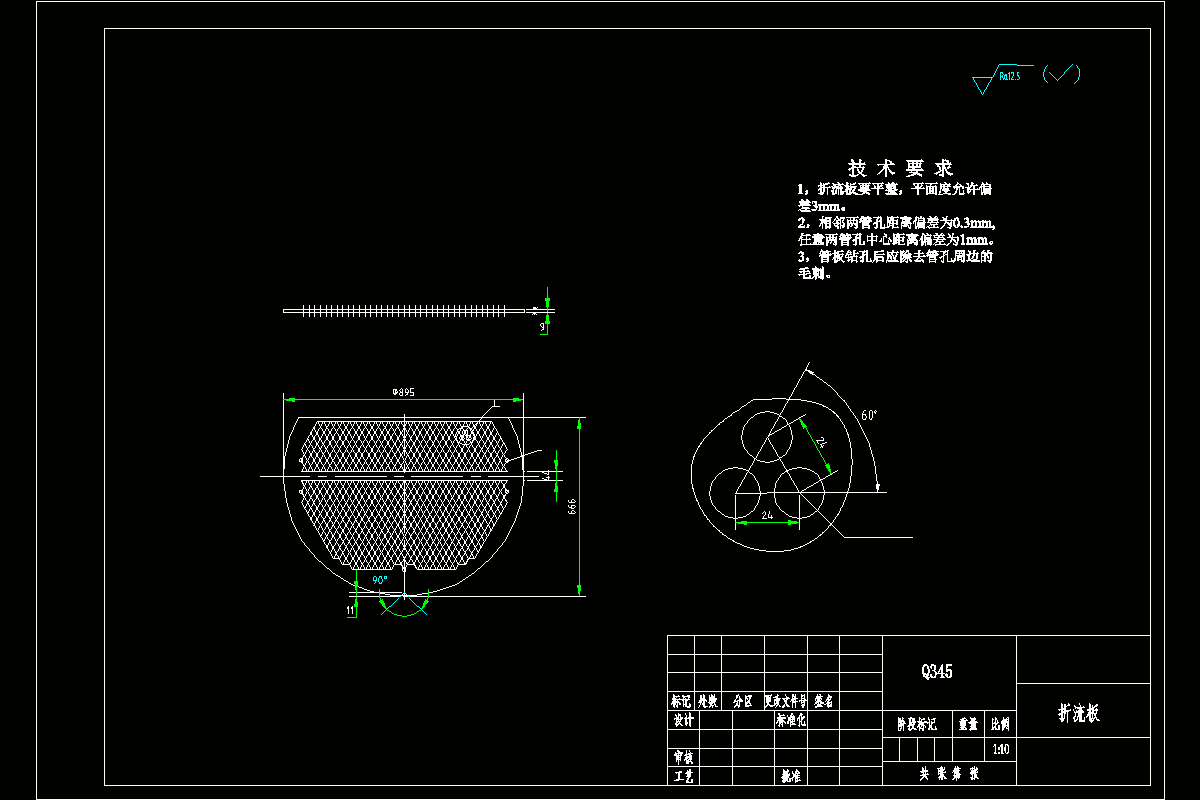Image resolution: width=1200 pixels, height=800 pixels.
Task: Select the 44 dimension text
Action: click(x=547, y=475)
